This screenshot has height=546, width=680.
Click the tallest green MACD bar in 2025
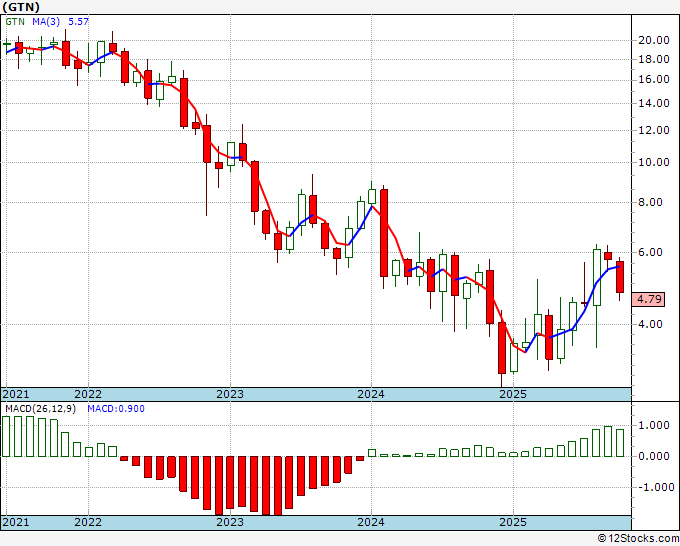coord(608,441)
